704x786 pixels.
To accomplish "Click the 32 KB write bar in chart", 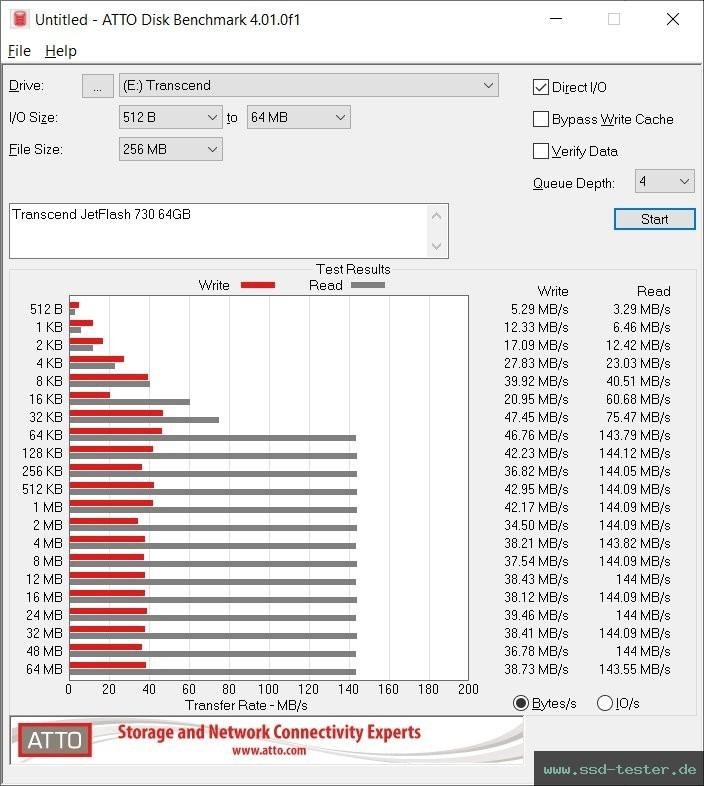I will click(x=116, y=413).
